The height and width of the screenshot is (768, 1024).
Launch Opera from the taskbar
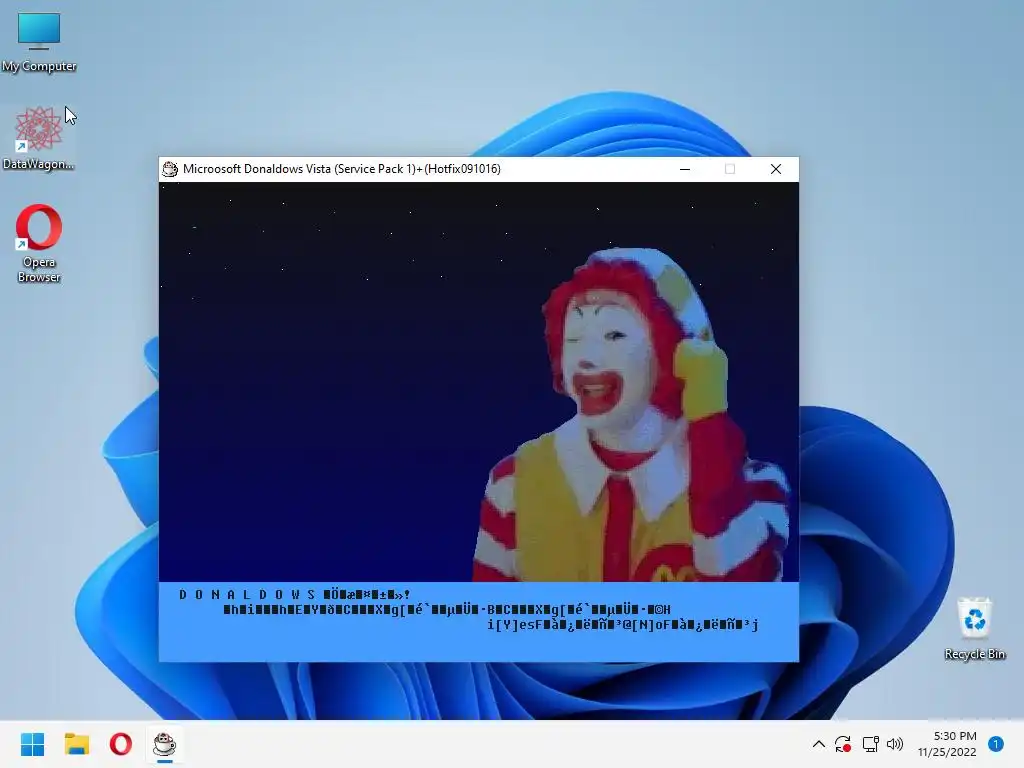pyautogui.click(x=121, y=744)
